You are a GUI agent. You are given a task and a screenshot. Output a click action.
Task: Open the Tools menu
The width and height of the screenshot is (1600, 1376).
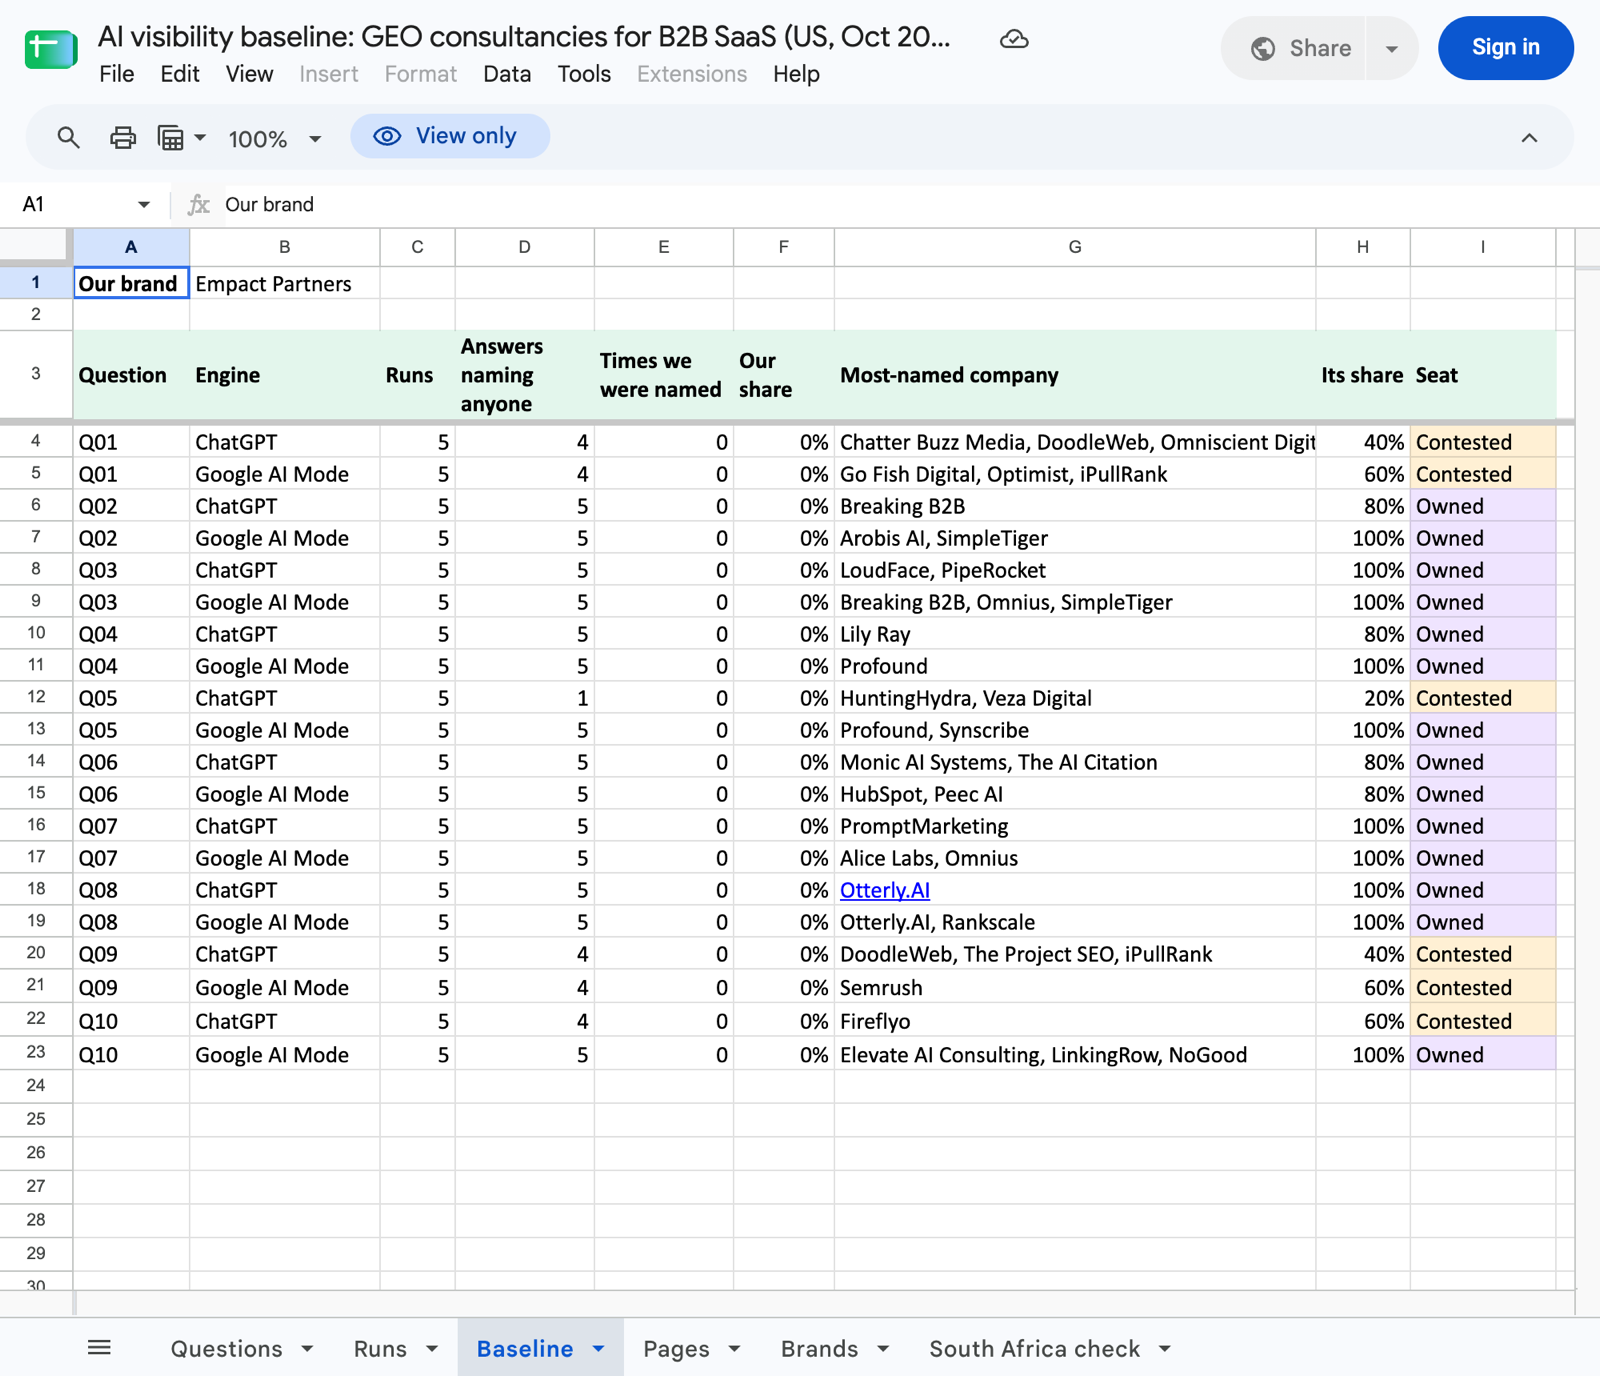click(x=584, y=74)
